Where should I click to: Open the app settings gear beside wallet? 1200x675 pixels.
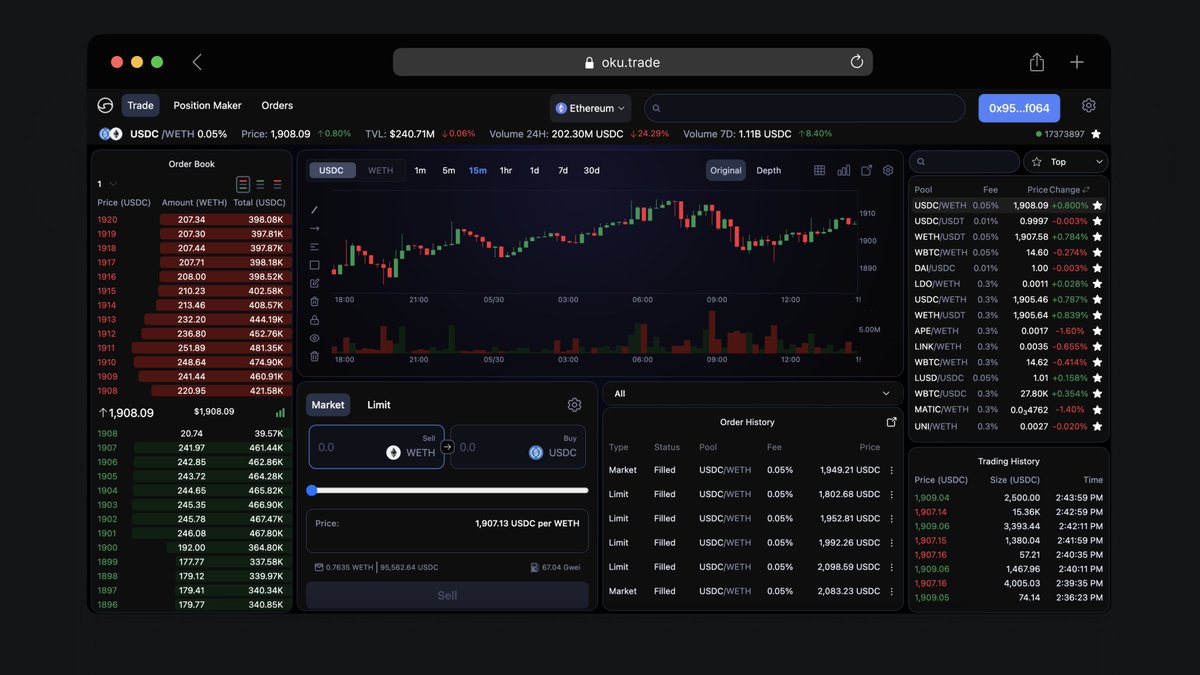click(x=1089, y=105)
